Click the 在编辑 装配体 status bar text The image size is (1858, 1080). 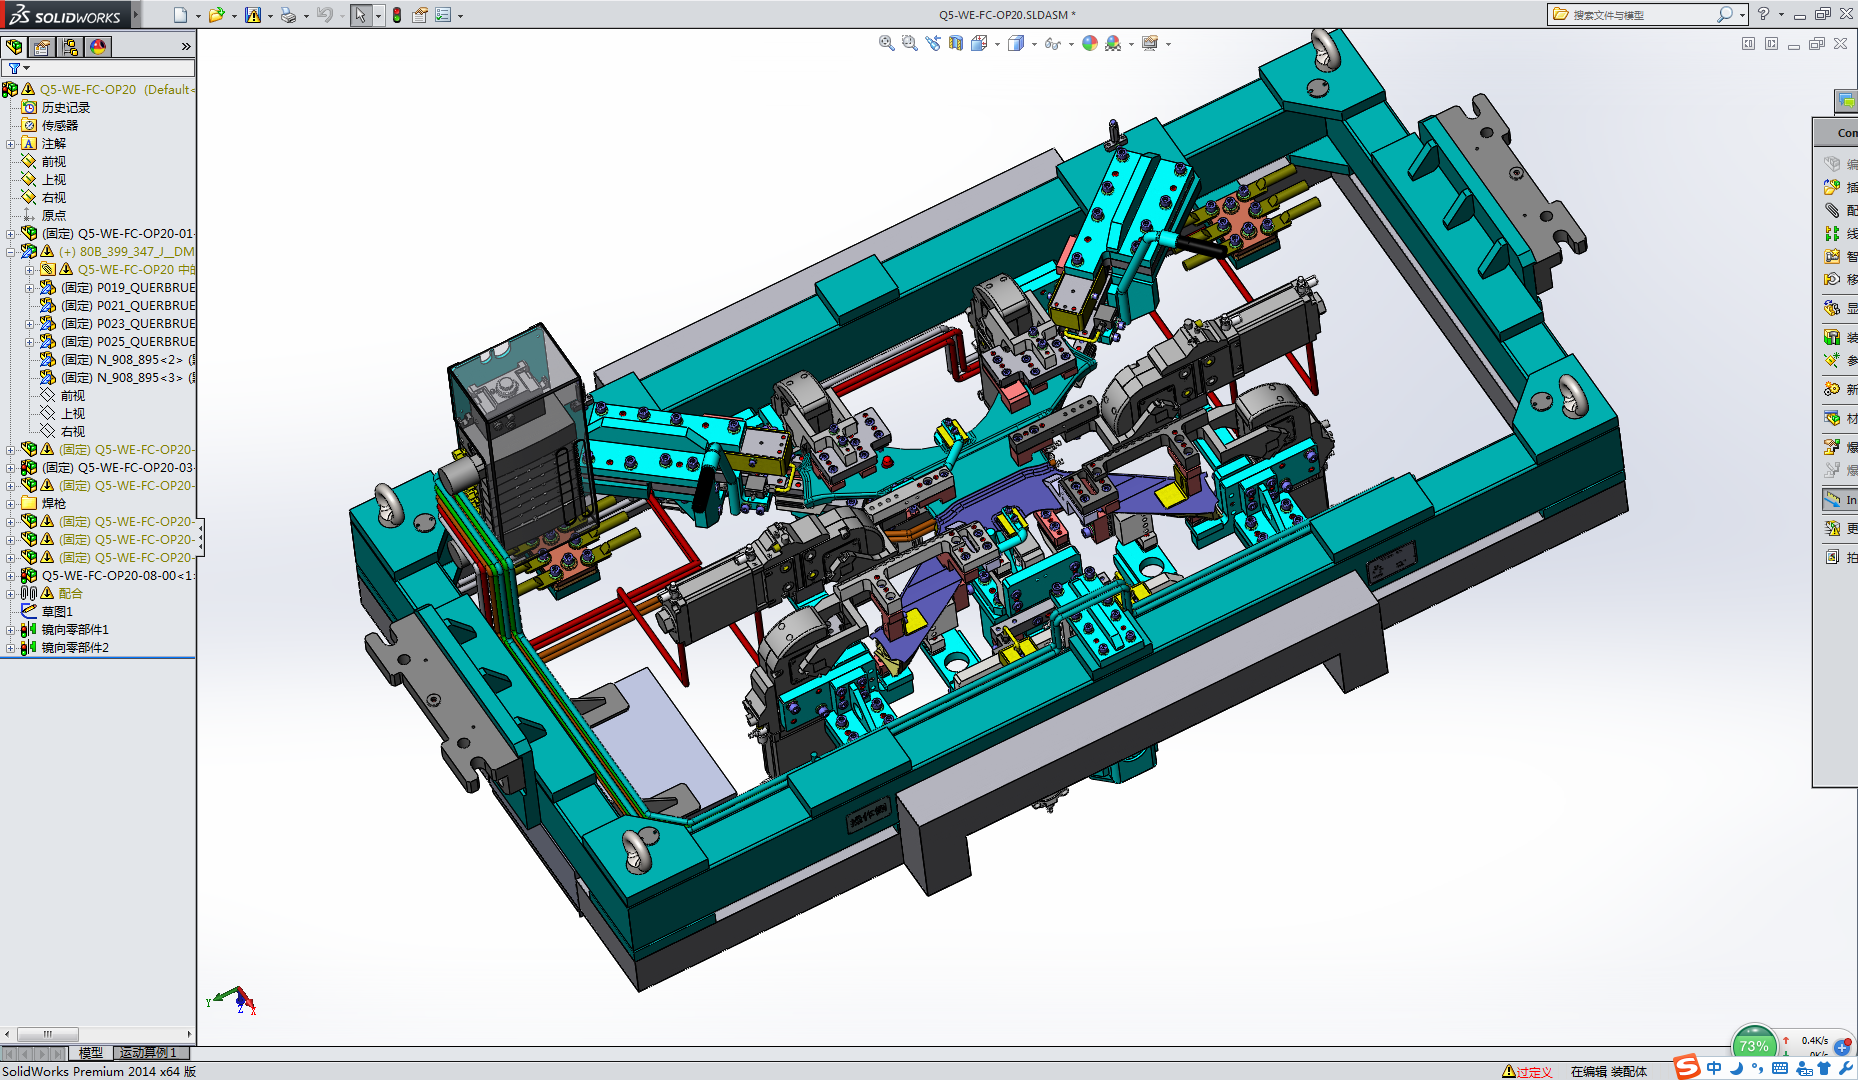(1608, 1072)
